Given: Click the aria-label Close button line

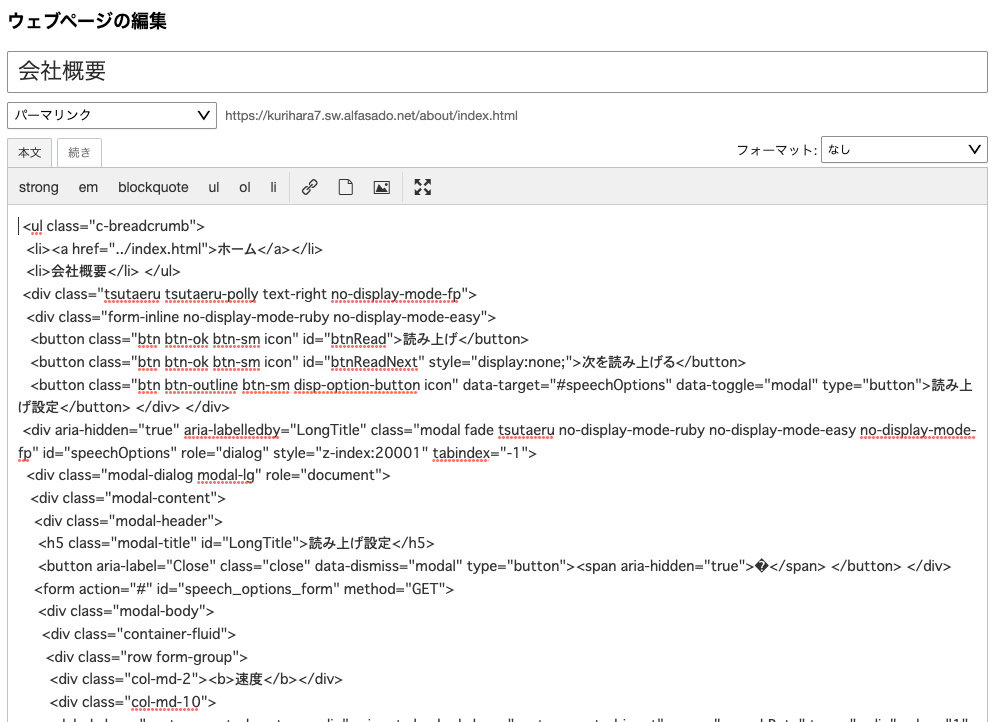Looking at the screenshot, I should [495, 566].
